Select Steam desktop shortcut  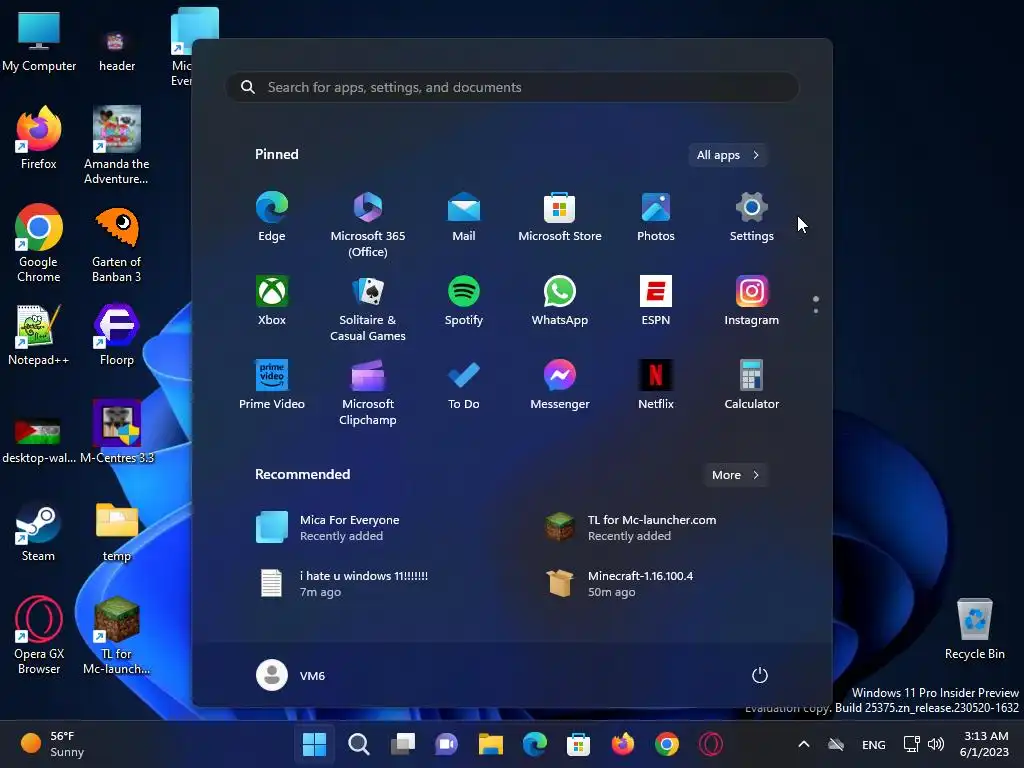(39, 532)
